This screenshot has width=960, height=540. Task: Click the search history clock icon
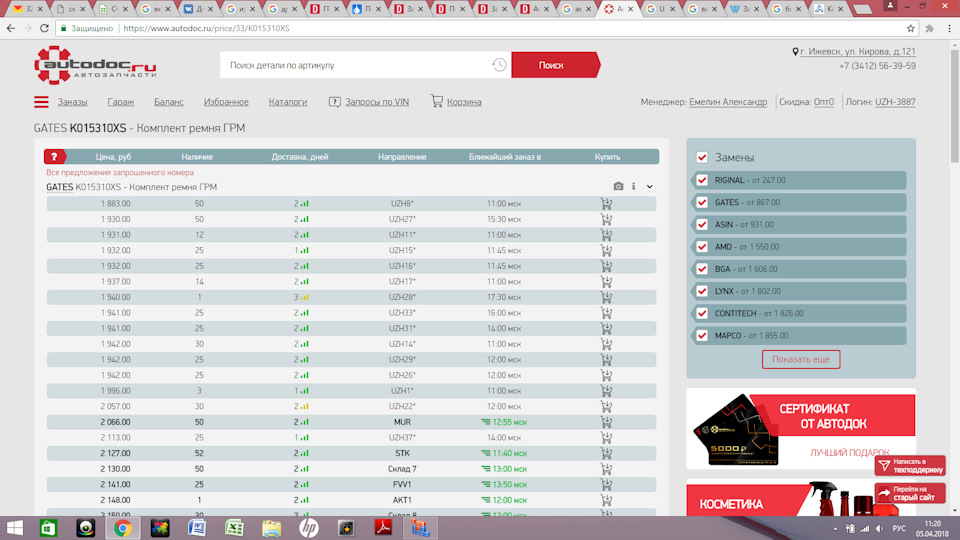499,65
